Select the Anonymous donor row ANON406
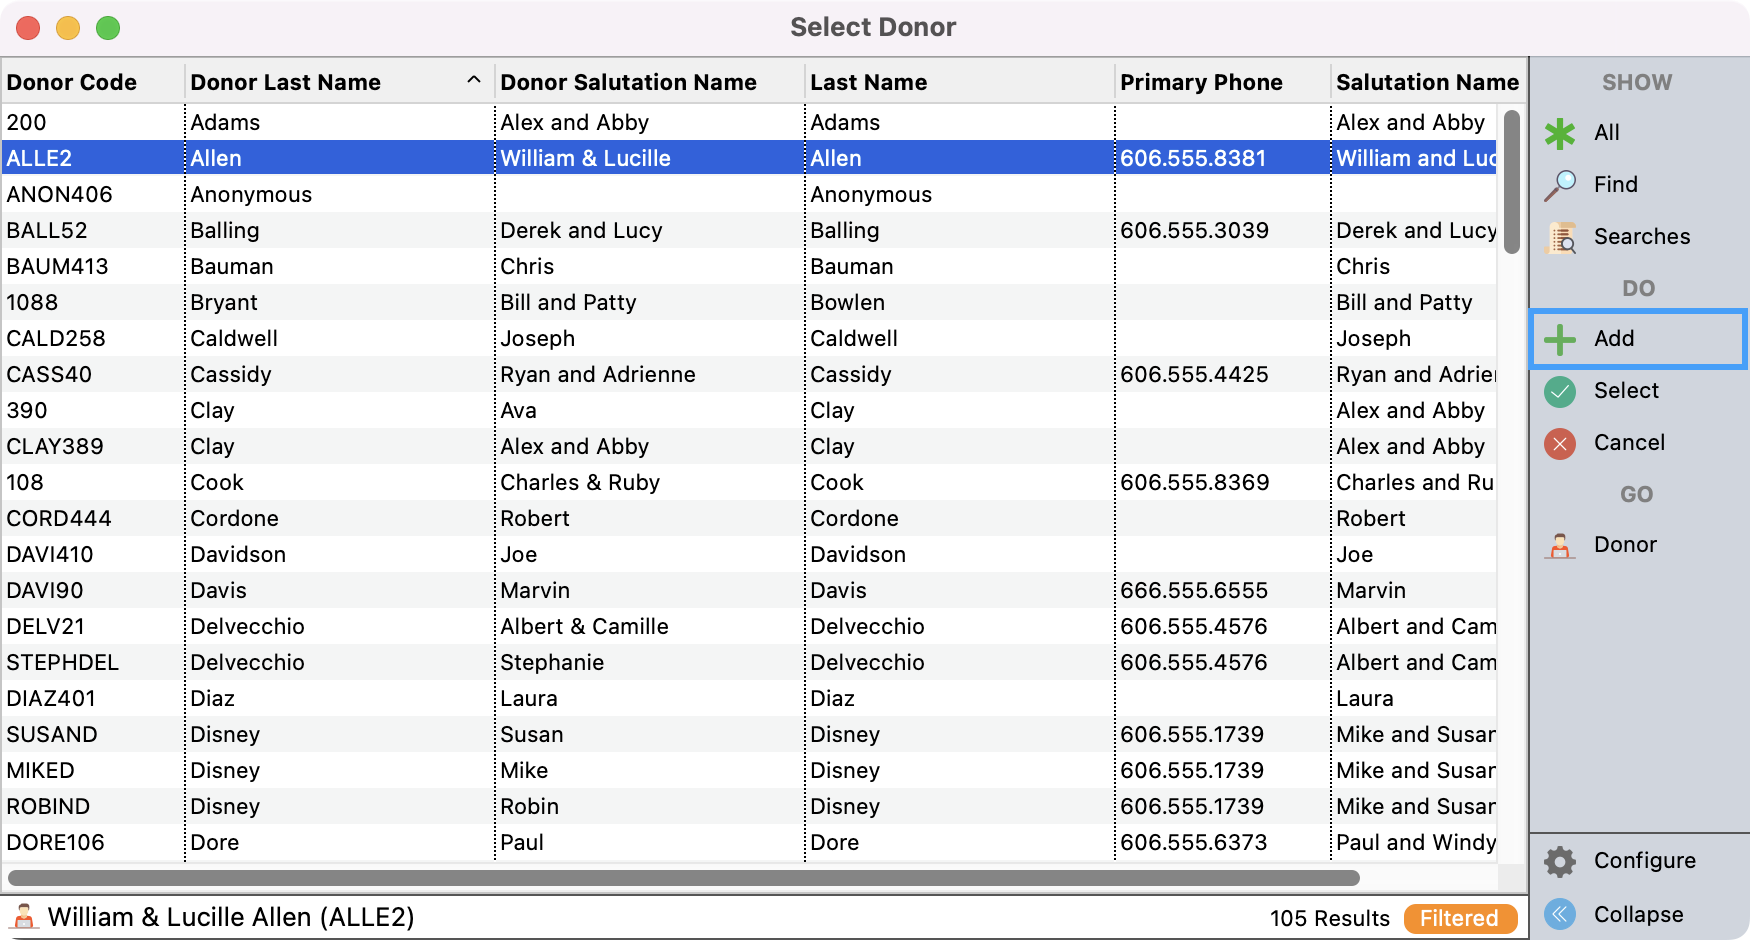This screenshot has height=940, width=1750. tap(60, 194)
